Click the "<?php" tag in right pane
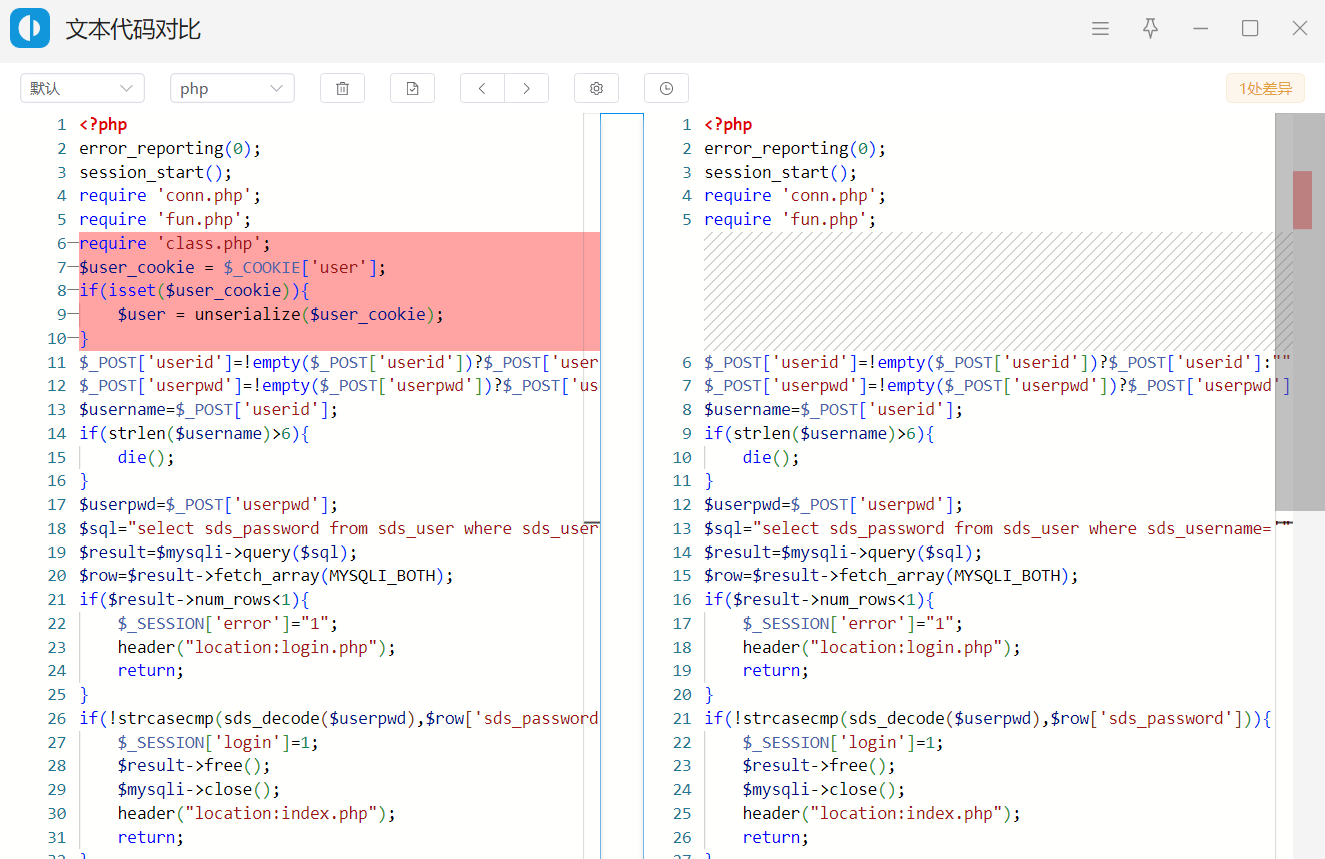Screen dimensions: 1325x859 [x=728, y=124]
